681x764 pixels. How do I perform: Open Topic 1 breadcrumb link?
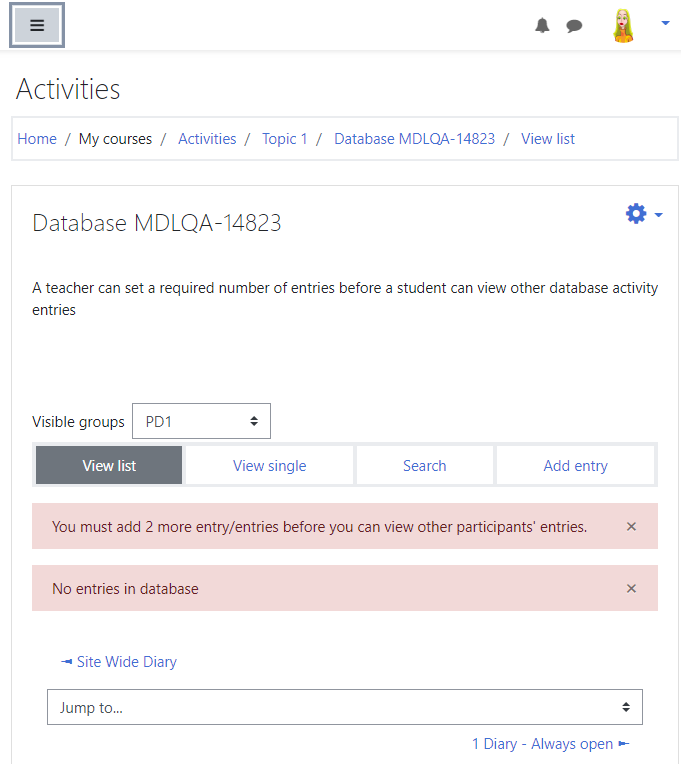pyautogui.click(x=284, y=139)
